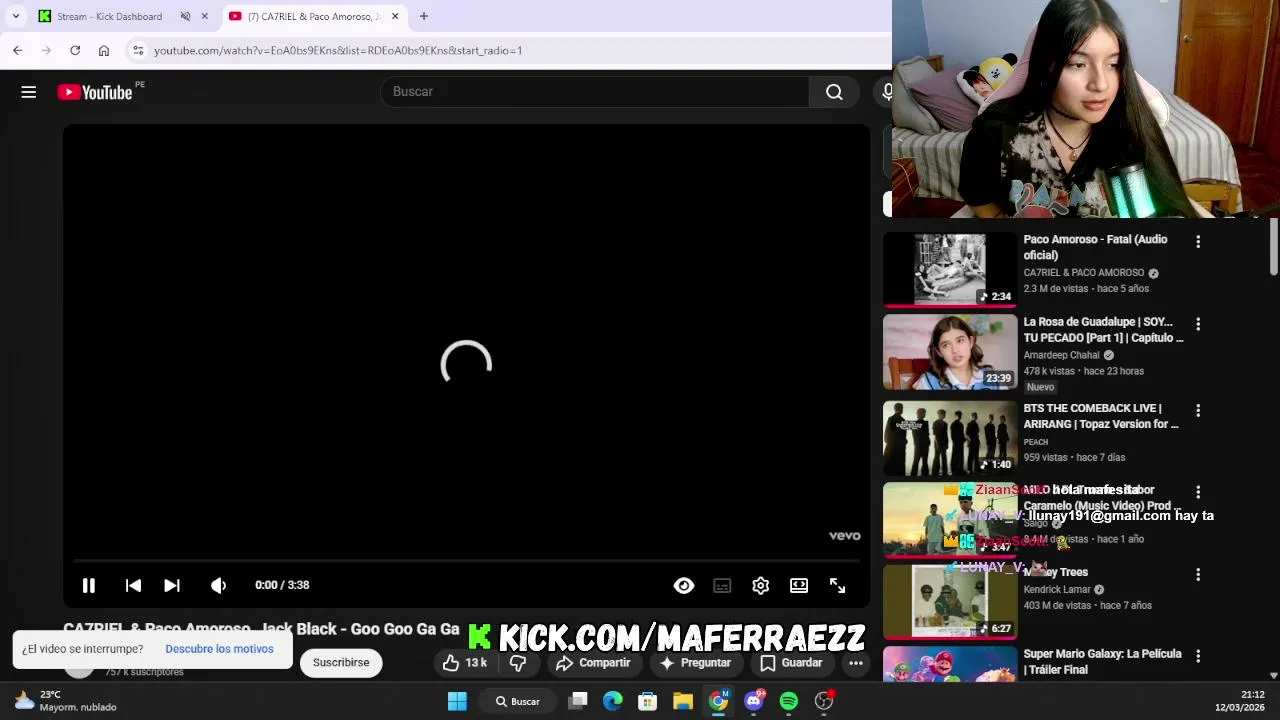Click the magnifier search button on YouTube

(x=834, y=92)
